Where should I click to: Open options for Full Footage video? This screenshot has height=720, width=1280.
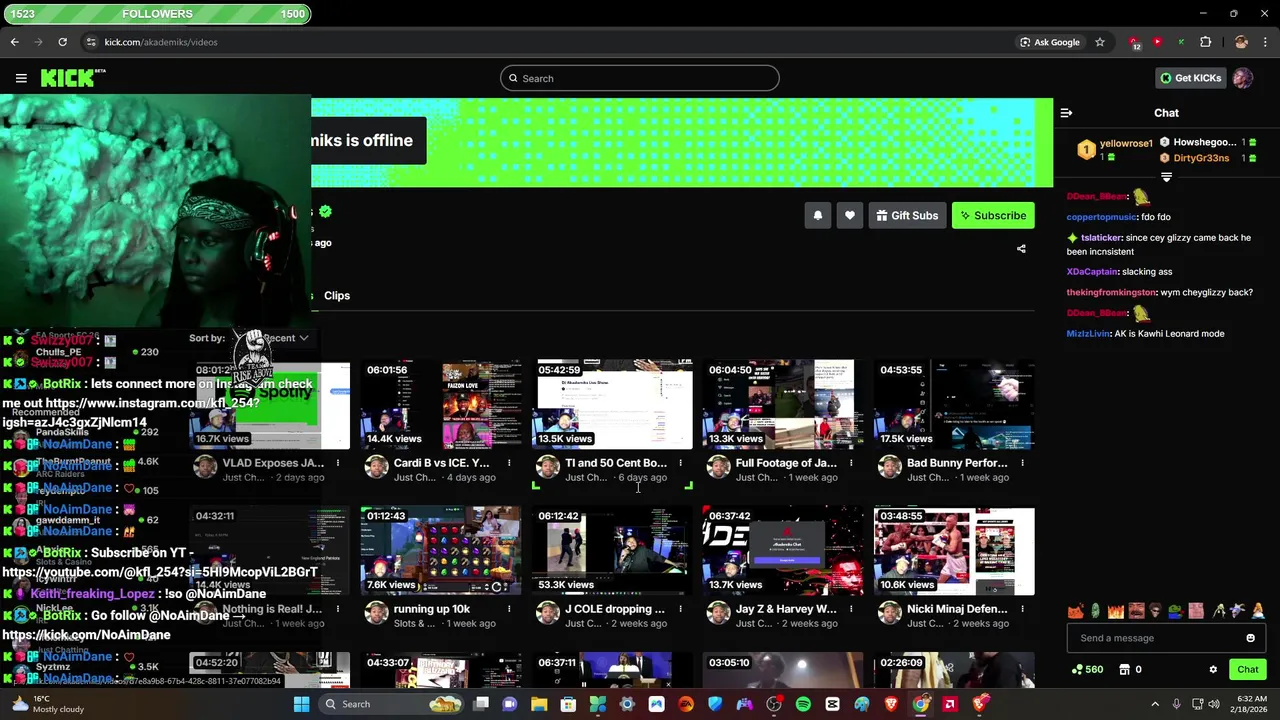pos(851,463)
